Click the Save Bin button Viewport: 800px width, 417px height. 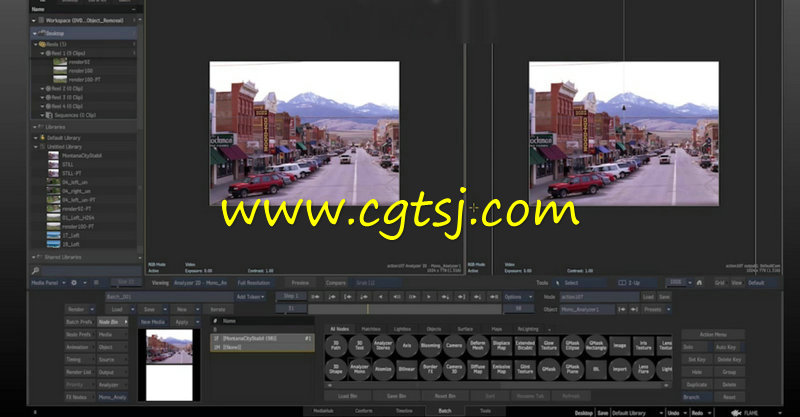[x=396, y=396]
